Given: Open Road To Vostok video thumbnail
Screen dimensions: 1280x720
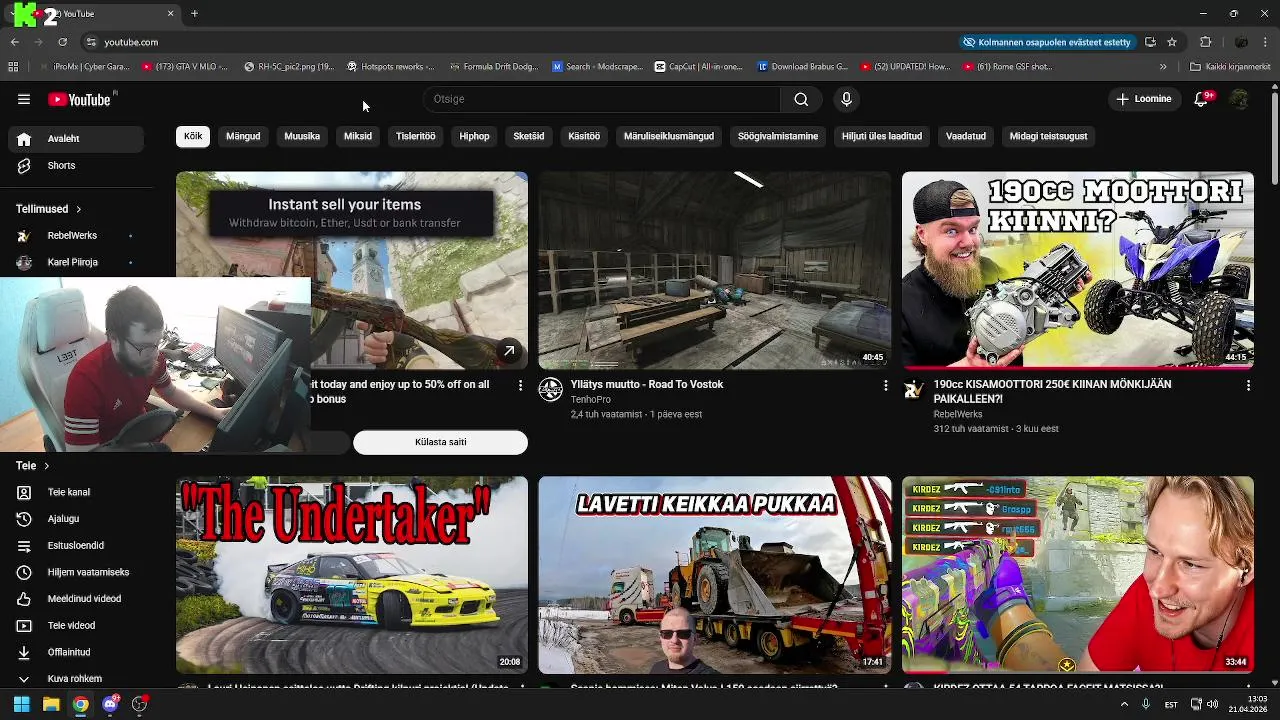Looking at the screenshot, I should click(715, 270).
